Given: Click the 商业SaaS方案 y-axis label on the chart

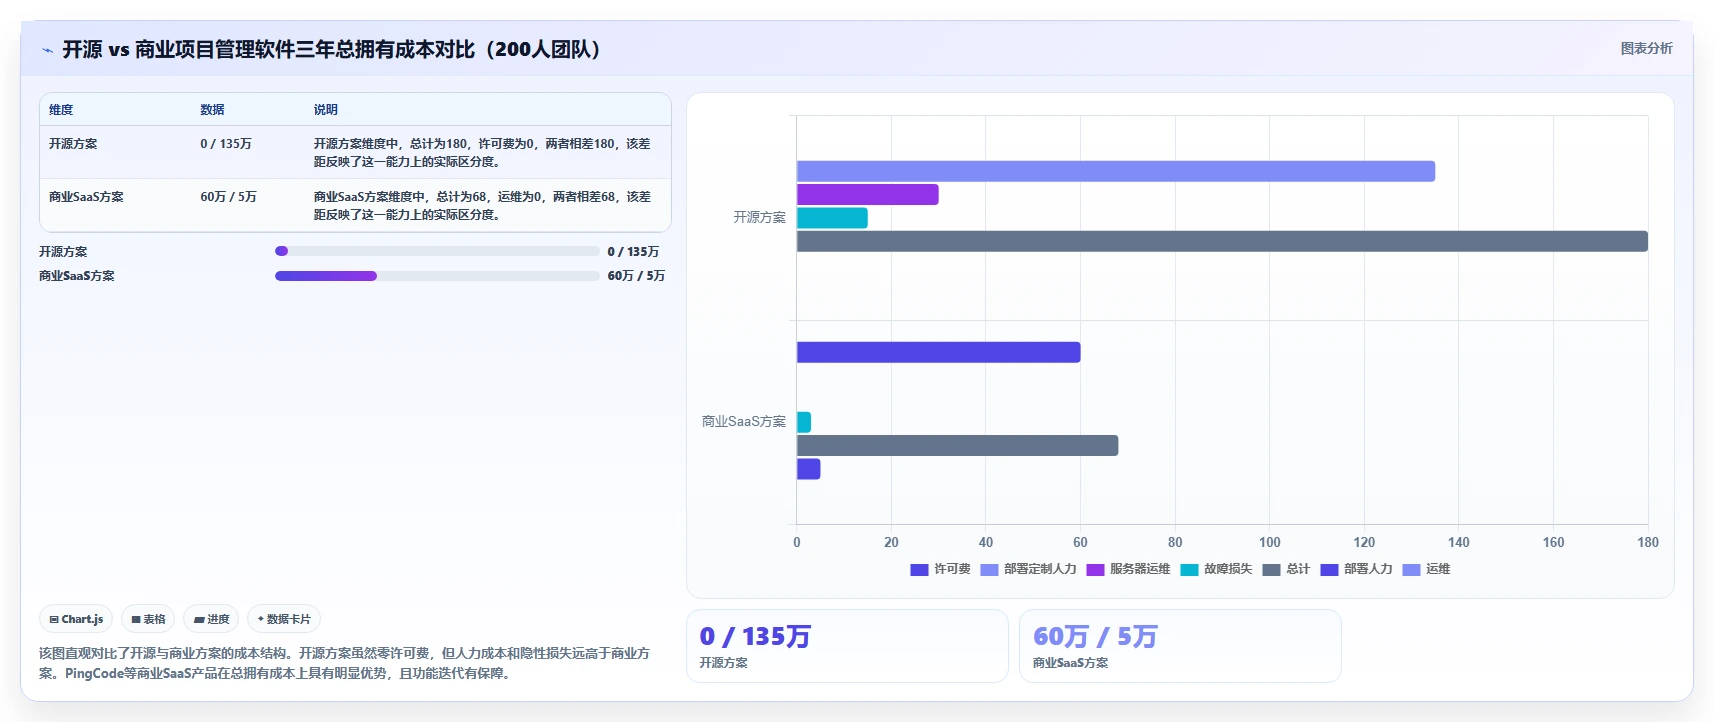Looking at the screenshot, I should [744, 422].
